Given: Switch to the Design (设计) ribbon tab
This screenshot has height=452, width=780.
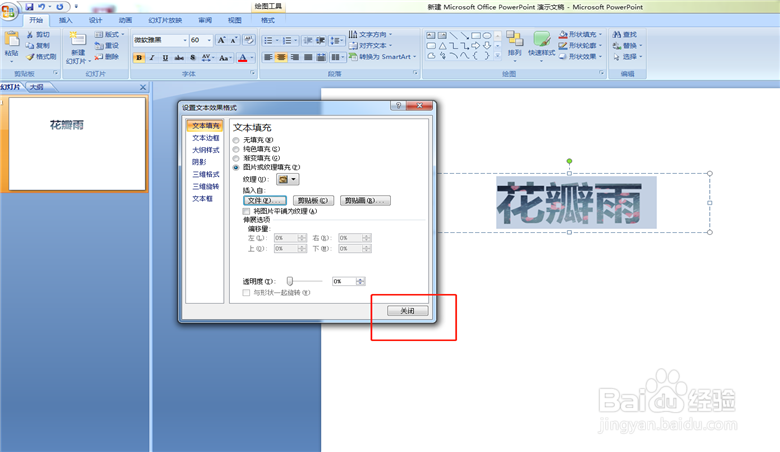Looking at the screenshot, I should click(x=95, y=20).
